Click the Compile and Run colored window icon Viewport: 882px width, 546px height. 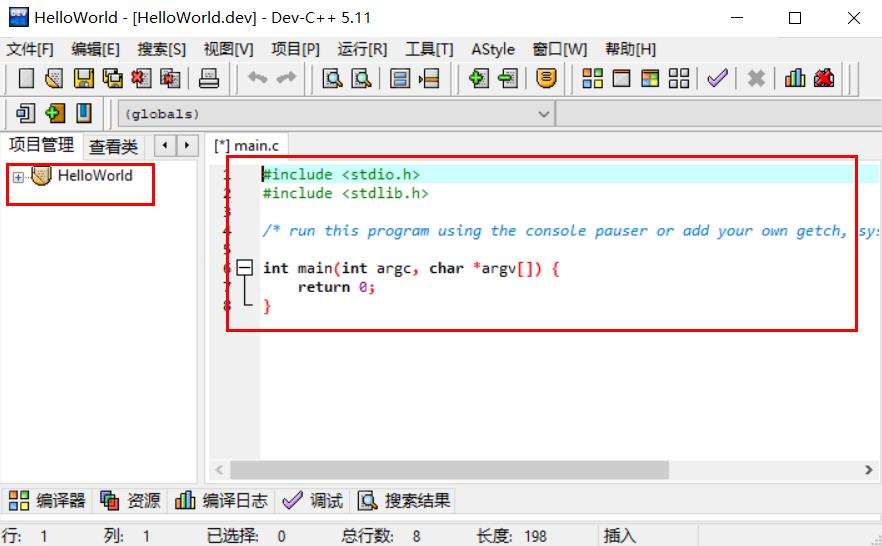650,78
